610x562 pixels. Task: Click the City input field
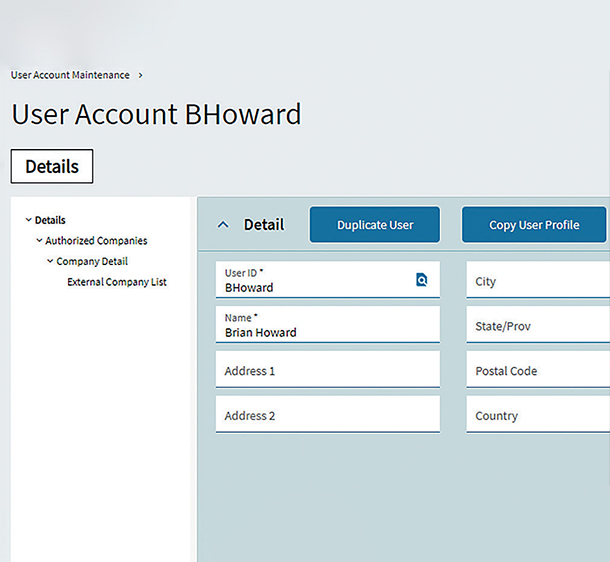click(538, 281)
